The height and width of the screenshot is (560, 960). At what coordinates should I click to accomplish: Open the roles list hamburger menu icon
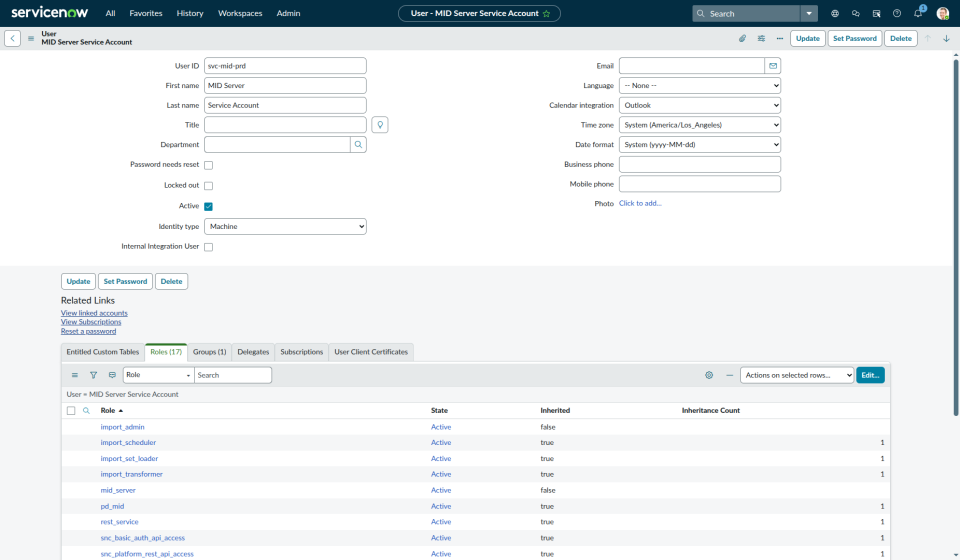(x=75, y=375)
